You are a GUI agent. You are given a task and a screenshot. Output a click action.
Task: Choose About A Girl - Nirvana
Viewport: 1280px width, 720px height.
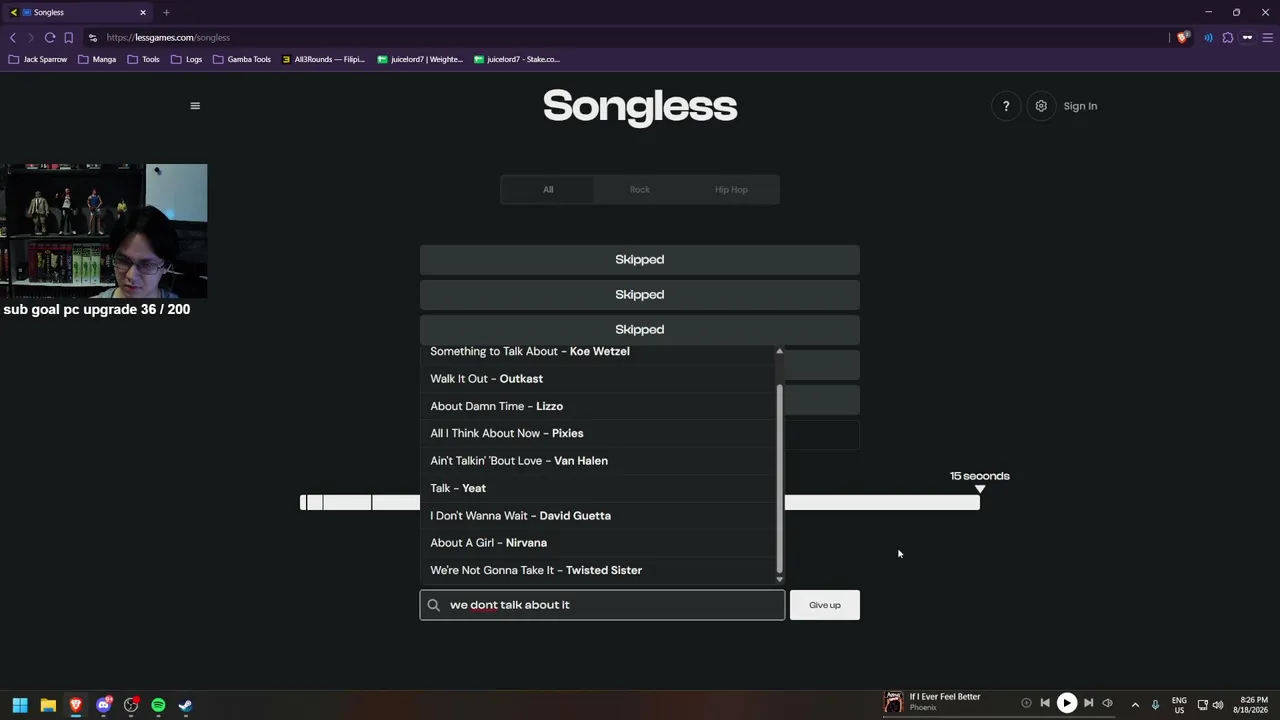tap(597, 543)
